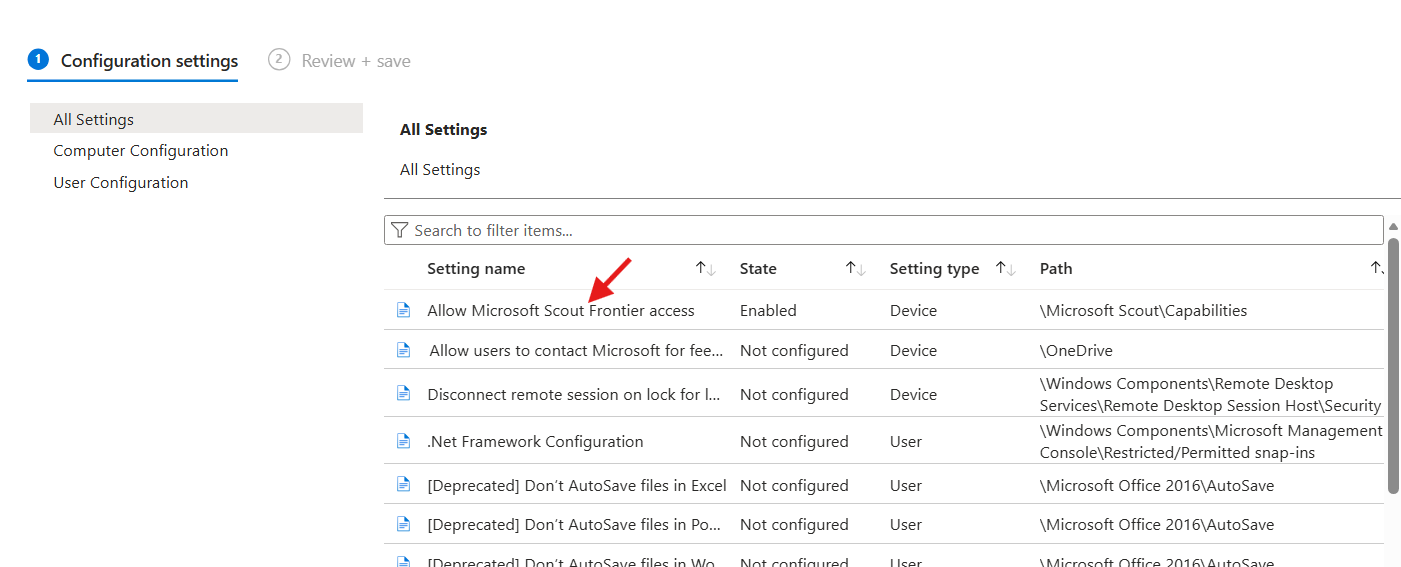This screenshot has width=1401, height=567.
Task: Click the Setting name column header
Action: point(476,268)
